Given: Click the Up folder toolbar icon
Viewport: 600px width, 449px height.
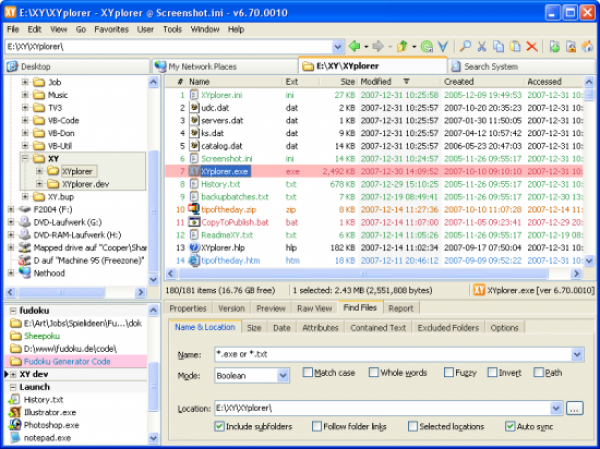Looking at the screenshot, I should 402,47.
